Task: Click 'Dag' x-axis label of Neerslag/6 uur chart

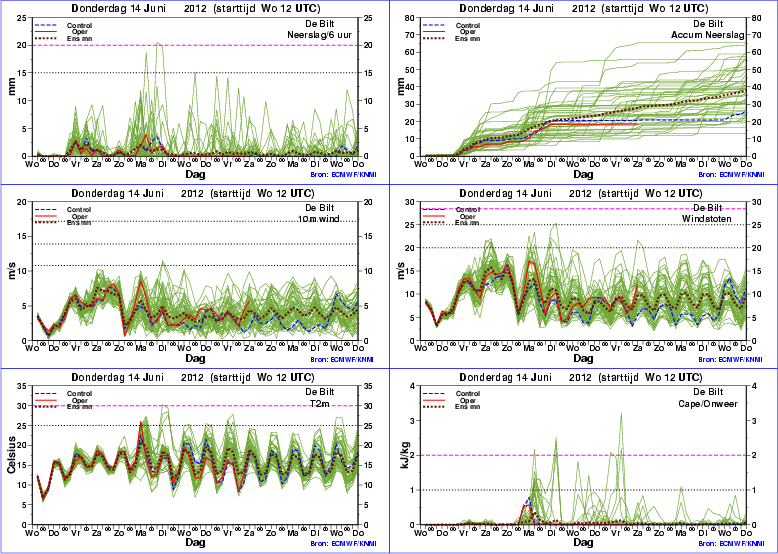Action: (195, 174)
